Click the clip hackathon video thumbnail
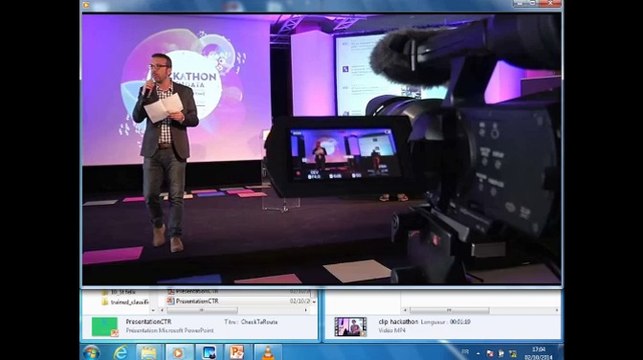 350,326
